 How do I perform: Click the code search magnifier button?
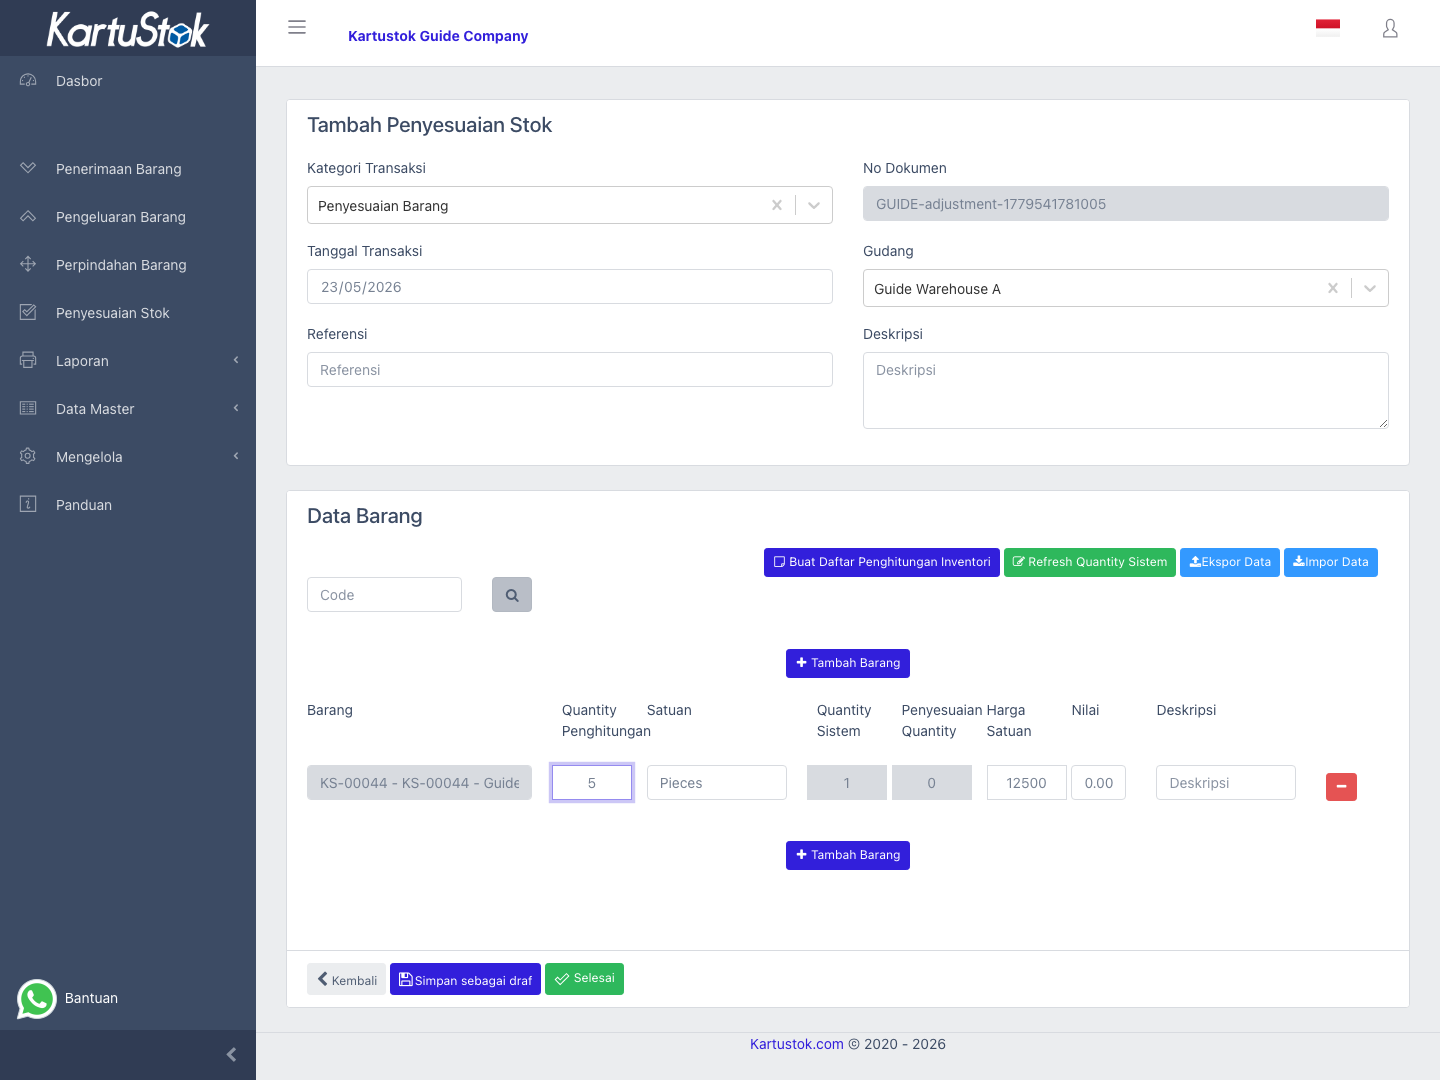(512, 595)
